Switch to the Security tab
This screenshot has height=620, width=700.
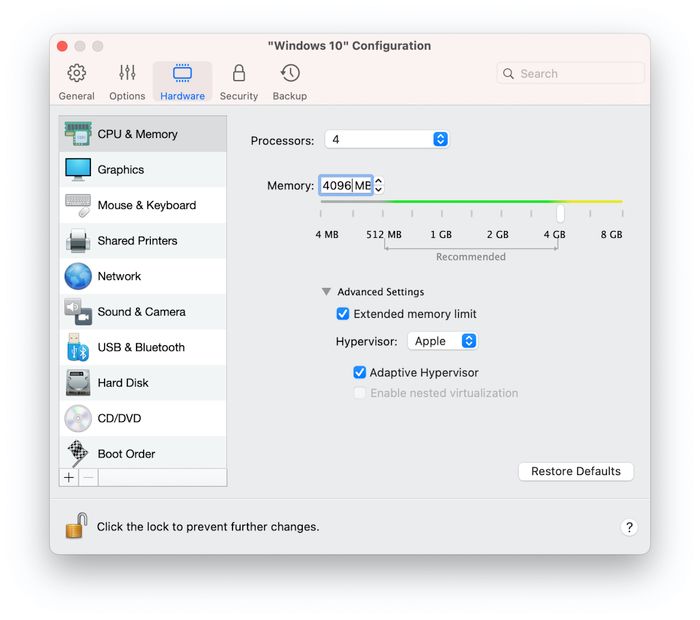pos(238,82)
